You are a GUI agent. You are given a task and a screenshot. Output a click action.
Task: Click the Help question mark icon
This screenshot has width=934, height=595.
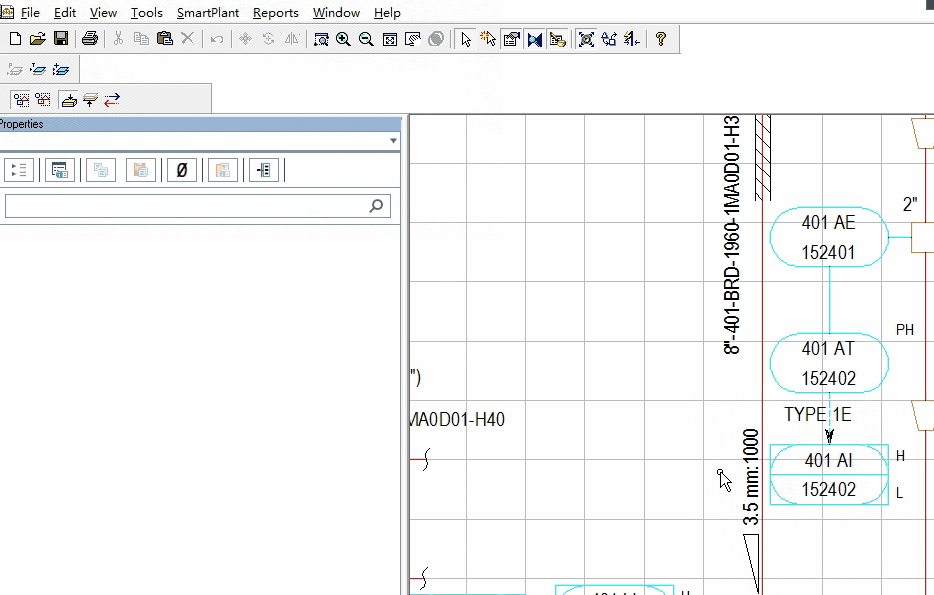pos(661,39)
